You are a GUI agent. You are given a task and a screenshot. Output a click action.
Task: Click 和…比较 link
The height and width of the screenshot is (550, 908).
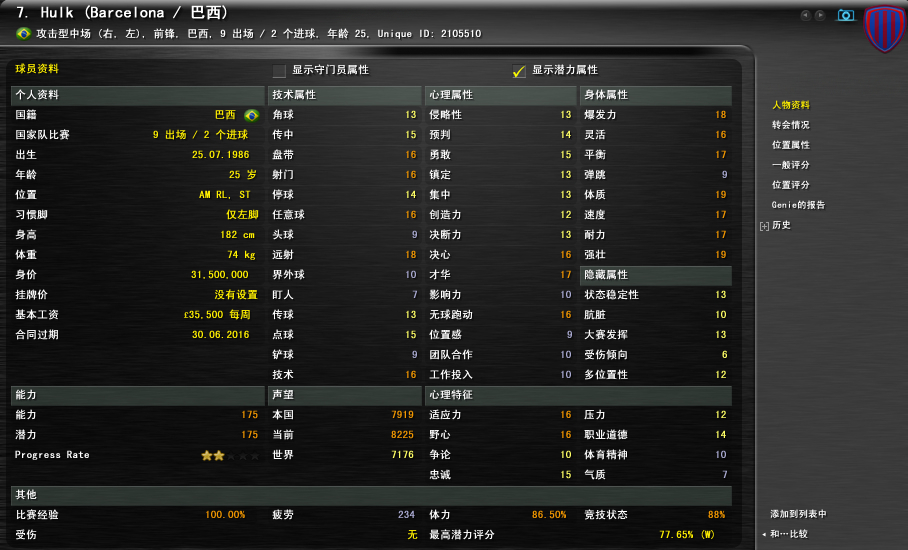[788, 534]
